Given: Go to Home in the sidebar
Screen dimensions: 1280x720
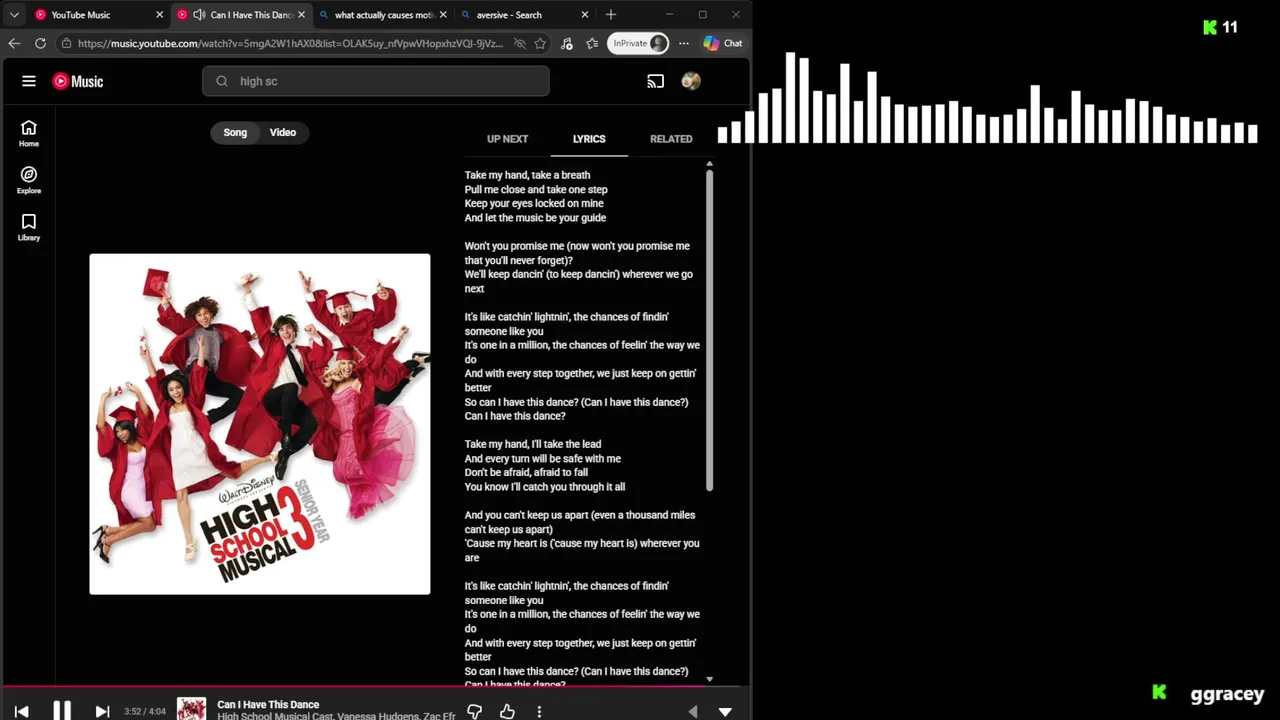Looking at the screenshot, I should [29, 134].
